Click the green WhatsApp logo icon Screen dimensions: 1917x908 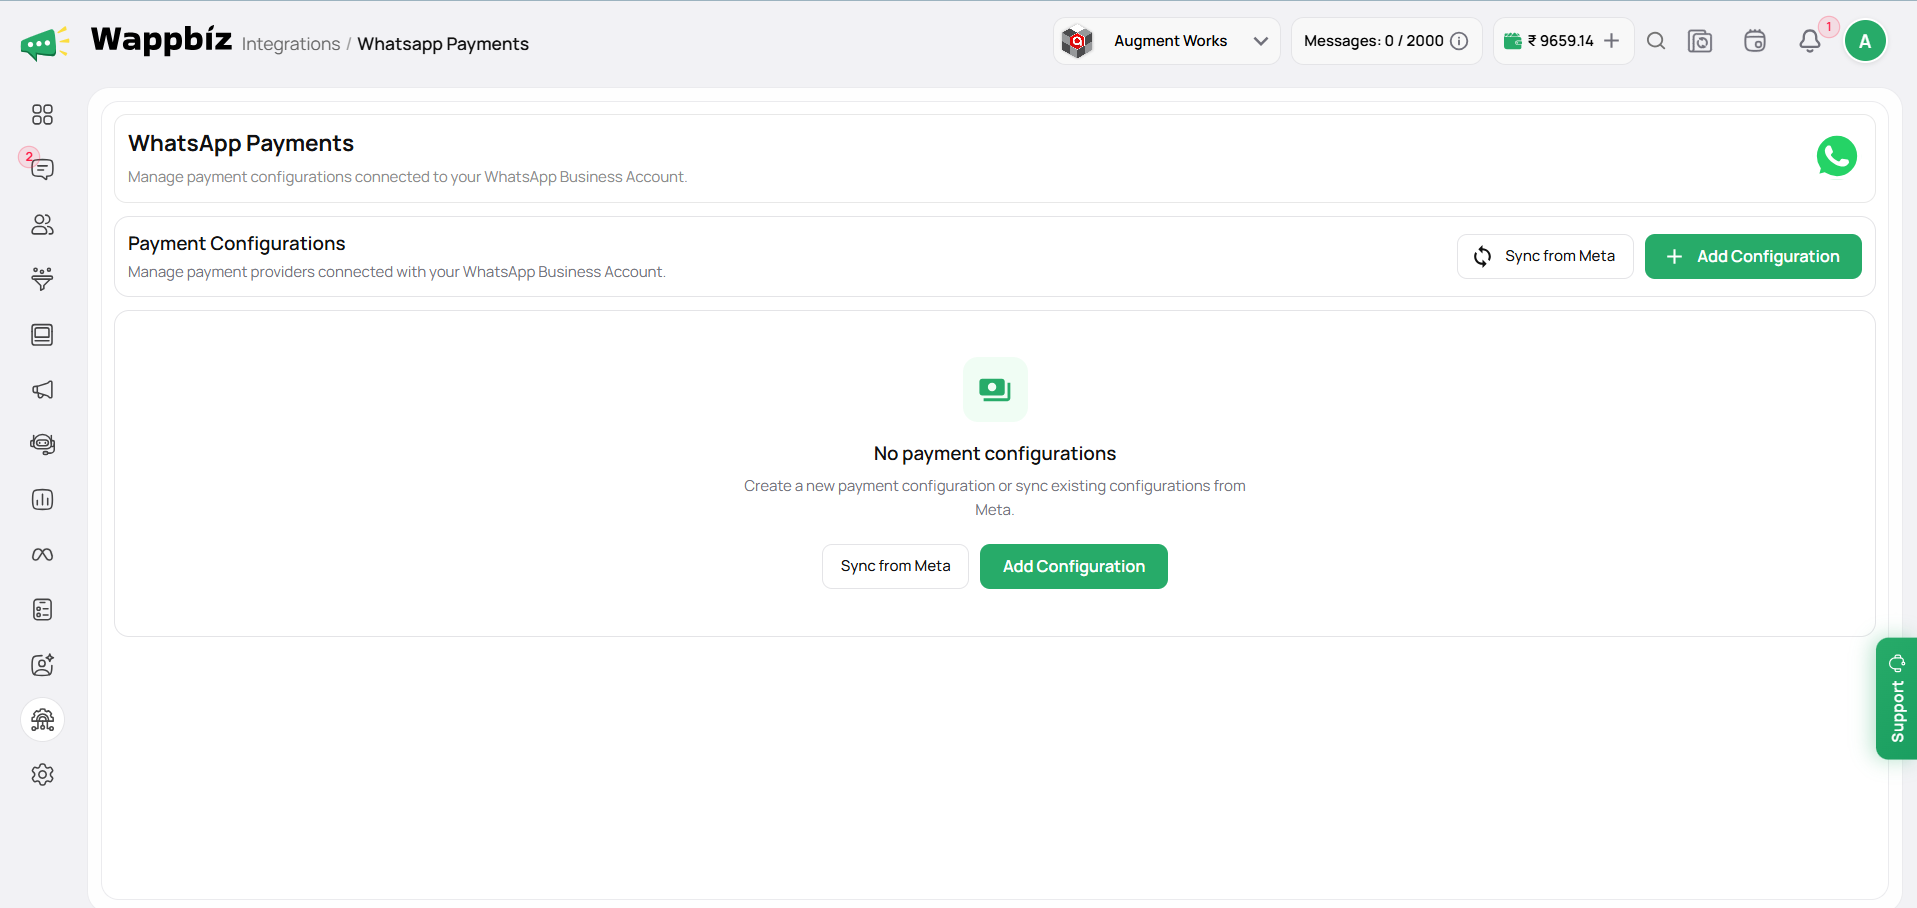1837,156
